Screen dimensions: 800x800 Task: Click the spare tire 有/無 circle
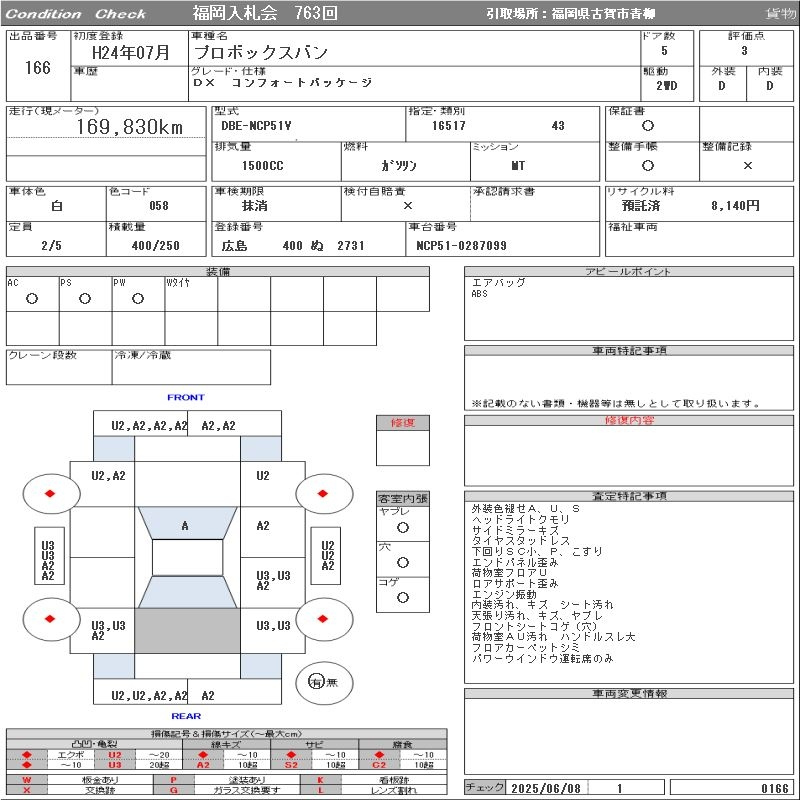click(x=324, y=682)
